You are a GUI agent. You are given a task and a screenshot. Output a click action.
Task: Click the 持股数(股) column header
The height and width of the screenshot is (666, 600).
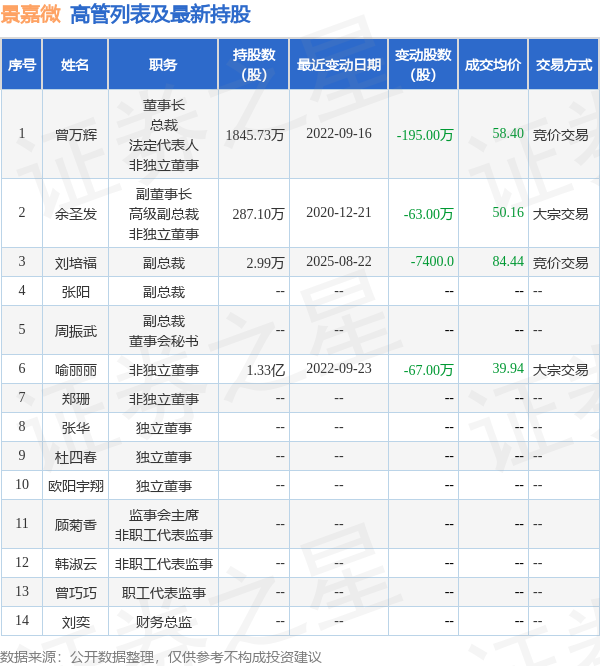(254, 65)
